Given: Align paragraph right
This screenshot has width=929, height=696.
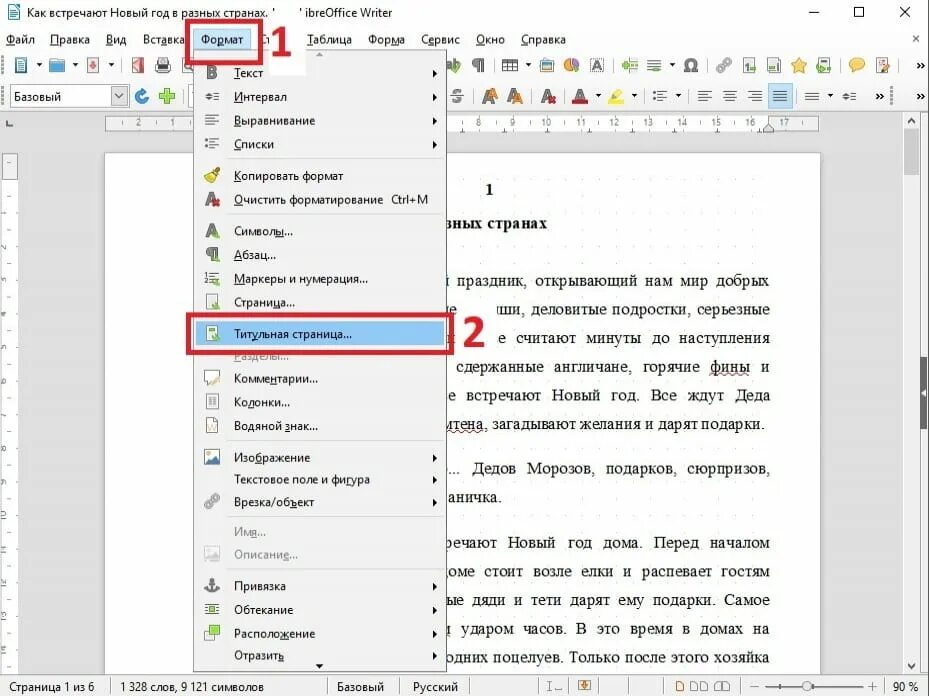Looking at the screenshot, I should (755, 96).
